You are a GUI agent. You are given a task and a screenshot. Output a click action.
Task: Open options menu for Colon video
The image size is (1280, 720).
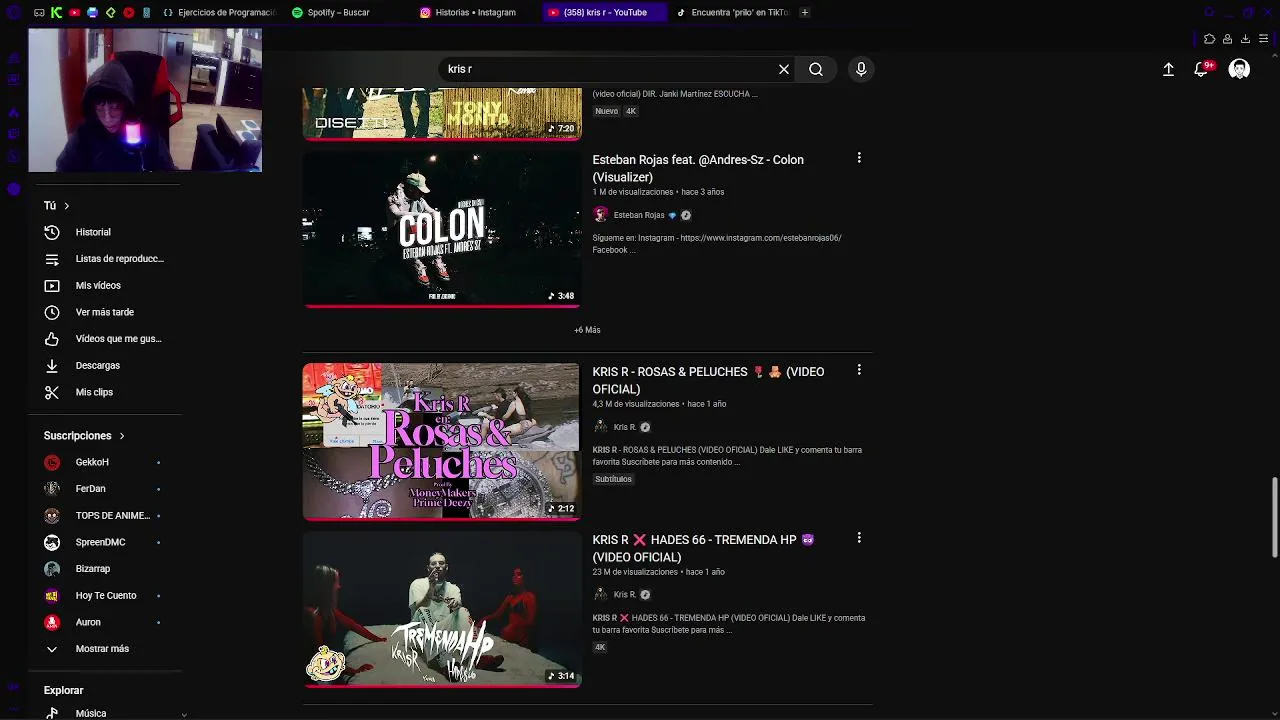pos(858,158)
